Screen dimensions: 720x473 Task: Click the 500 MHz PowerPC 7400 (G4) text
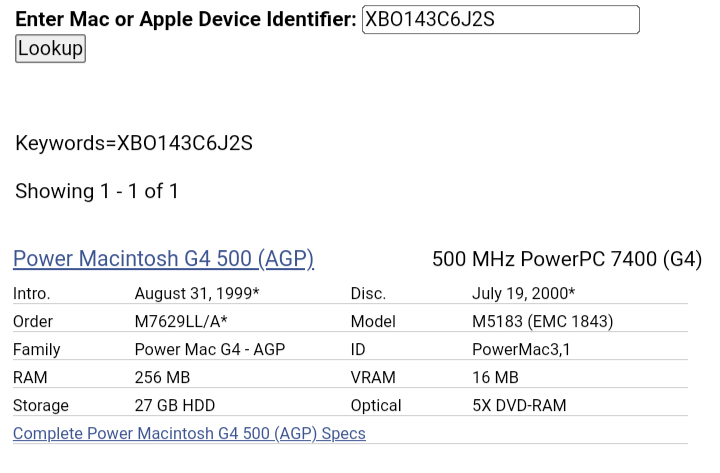tap(567, 259)
